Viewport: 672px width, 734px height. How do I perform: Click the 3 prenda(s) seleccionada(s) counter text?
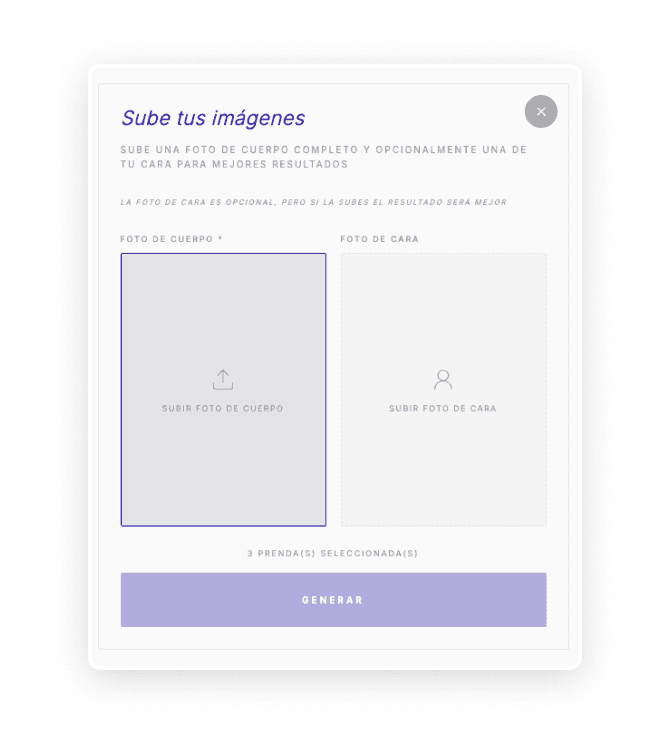[332, 553]
